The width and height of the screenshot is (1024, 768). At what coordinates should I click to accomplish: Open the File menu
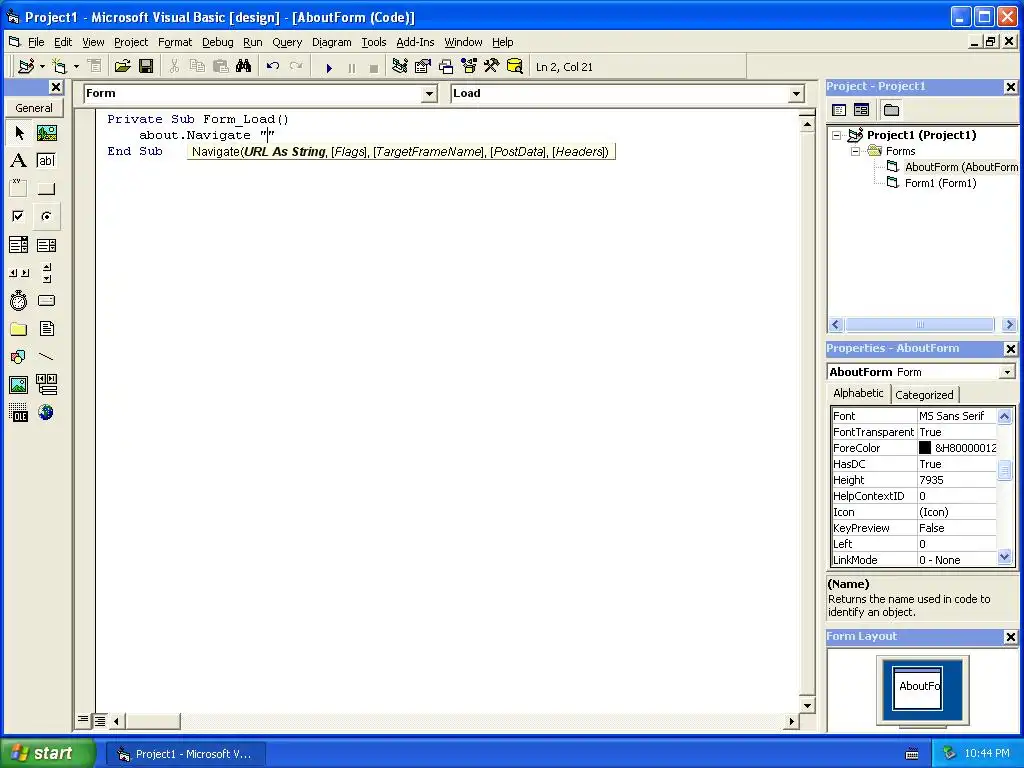click(36, 42)
